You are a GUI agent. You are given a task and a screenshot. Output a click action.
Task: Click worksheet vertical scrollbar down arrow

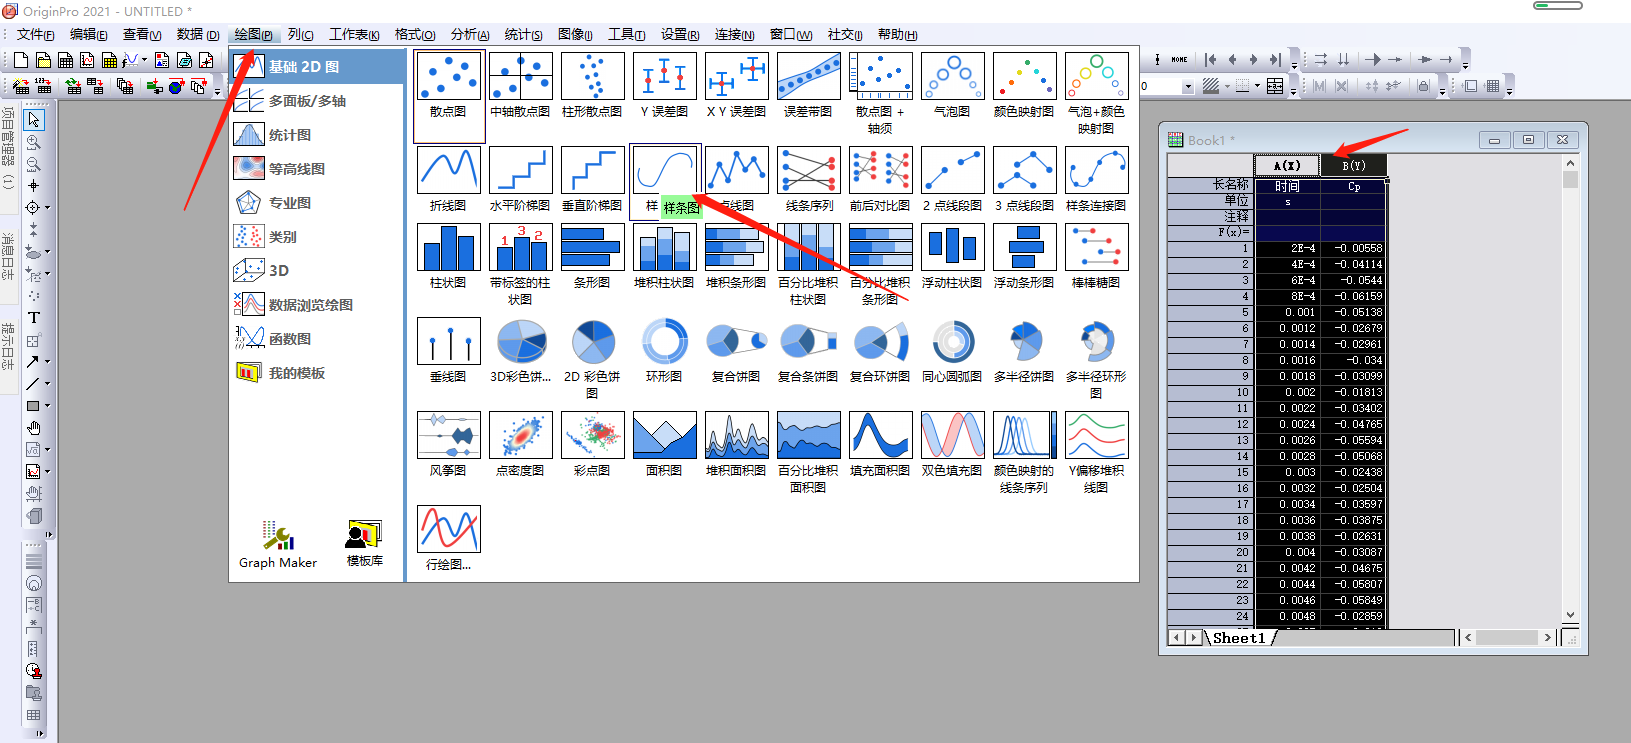[1570, 615]
